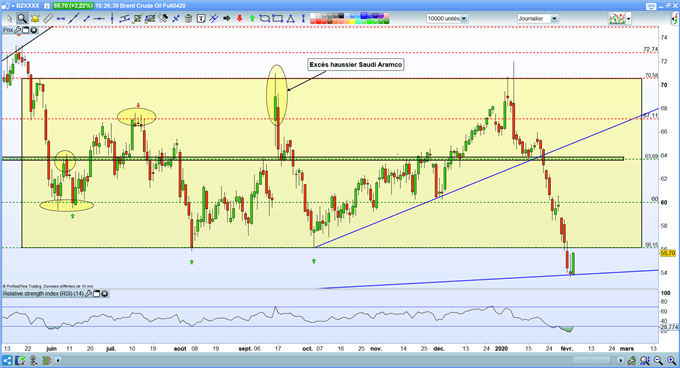The height and width of the screenshot is (368, 680).
Task: Click the Prix panel label
Action: coord(8,30)
